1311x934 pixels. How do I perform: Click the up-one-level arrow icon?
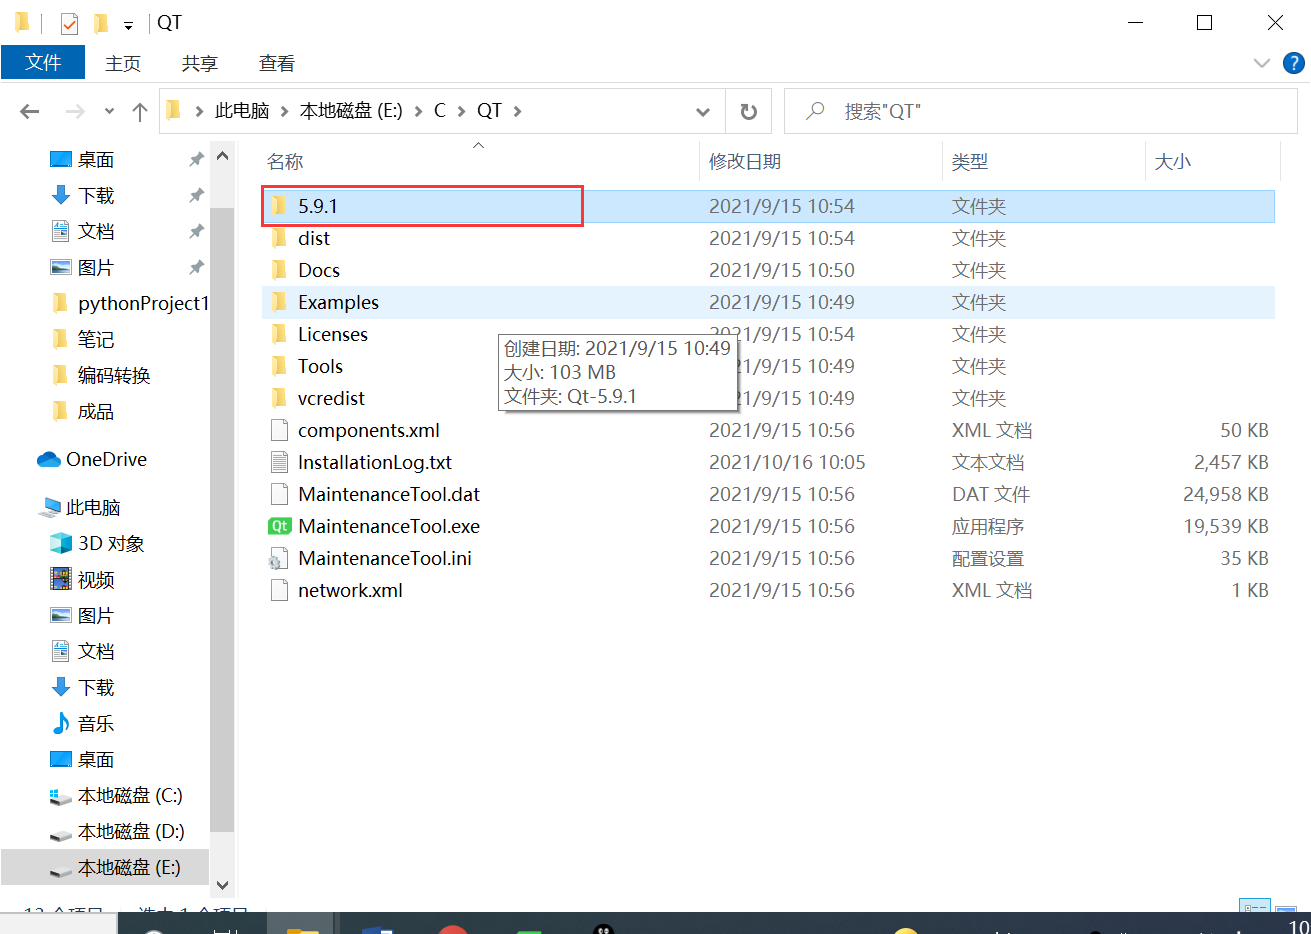point(139,111)
